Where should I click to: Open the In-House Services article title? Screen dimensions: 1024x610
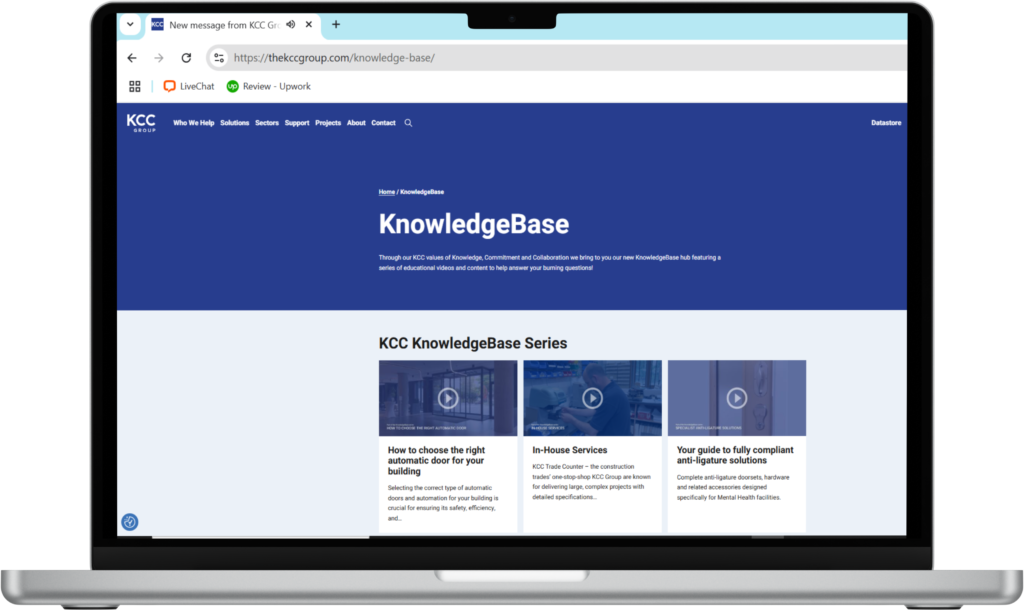point(569,450)
